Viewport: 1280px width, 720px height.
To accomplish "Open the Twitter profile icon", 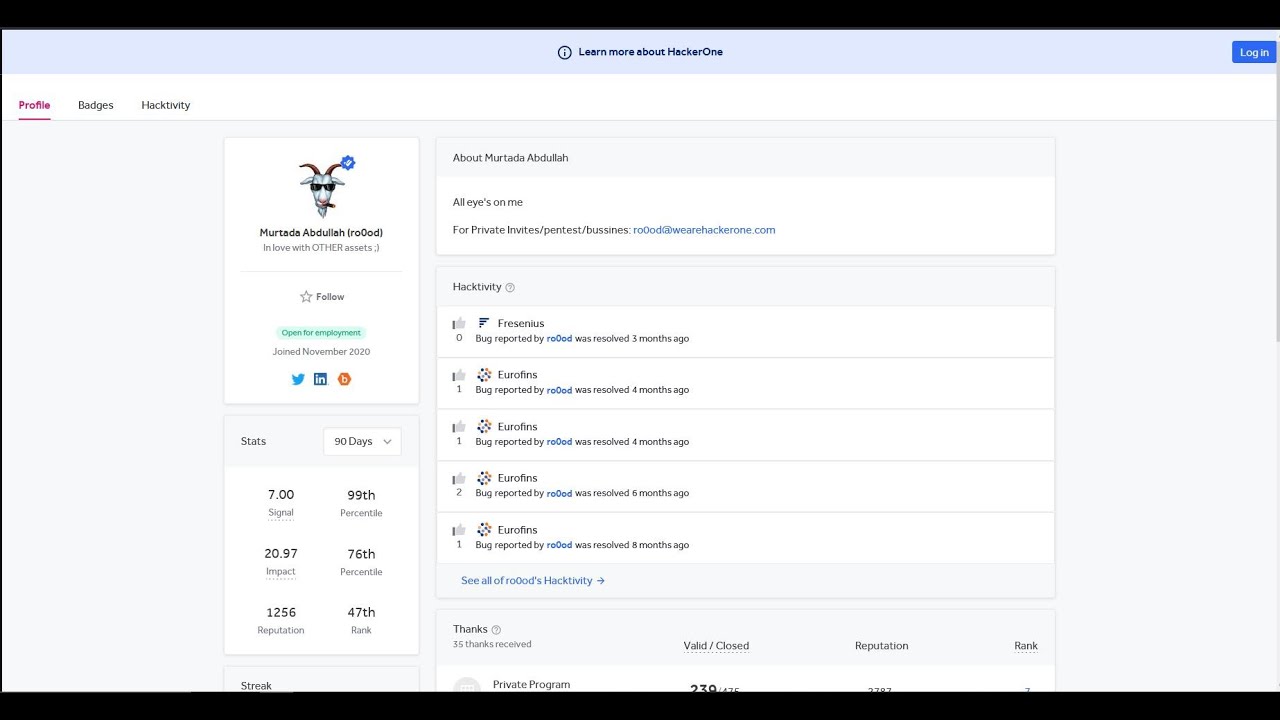I will coord(298,379).
